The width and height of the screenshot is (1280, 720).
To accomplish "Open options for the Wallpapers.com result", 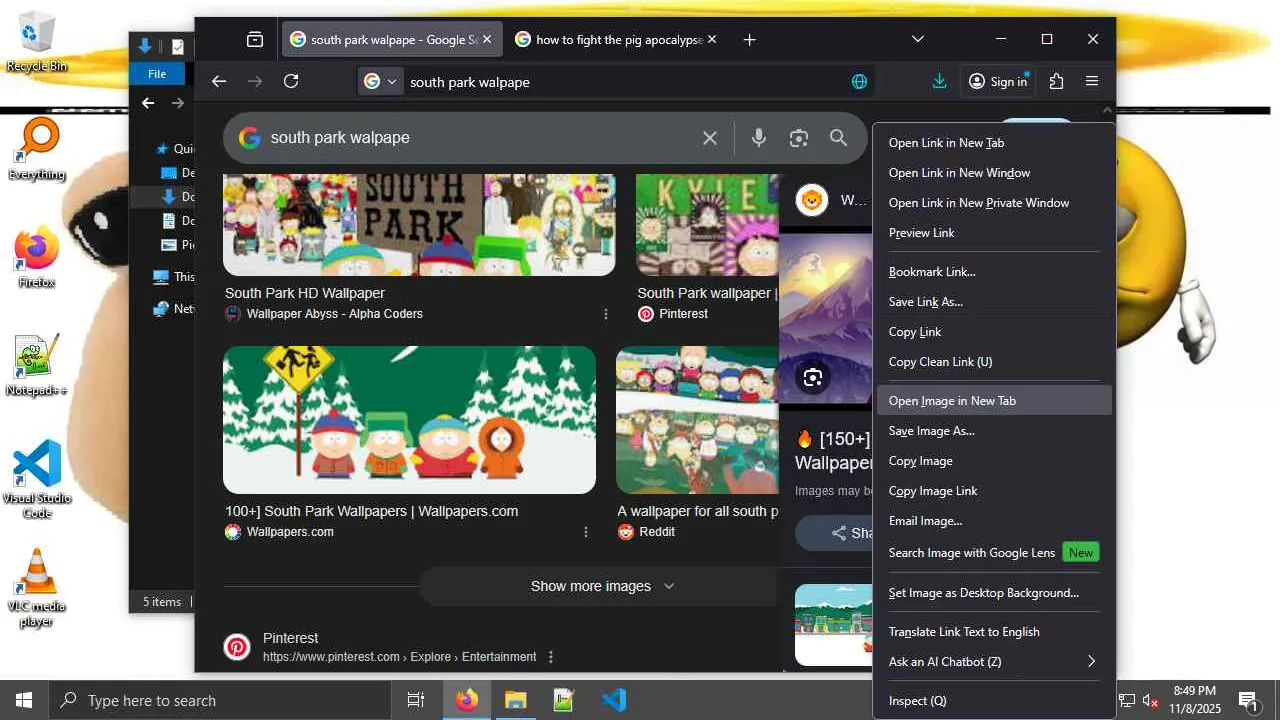I will [586, 532].
